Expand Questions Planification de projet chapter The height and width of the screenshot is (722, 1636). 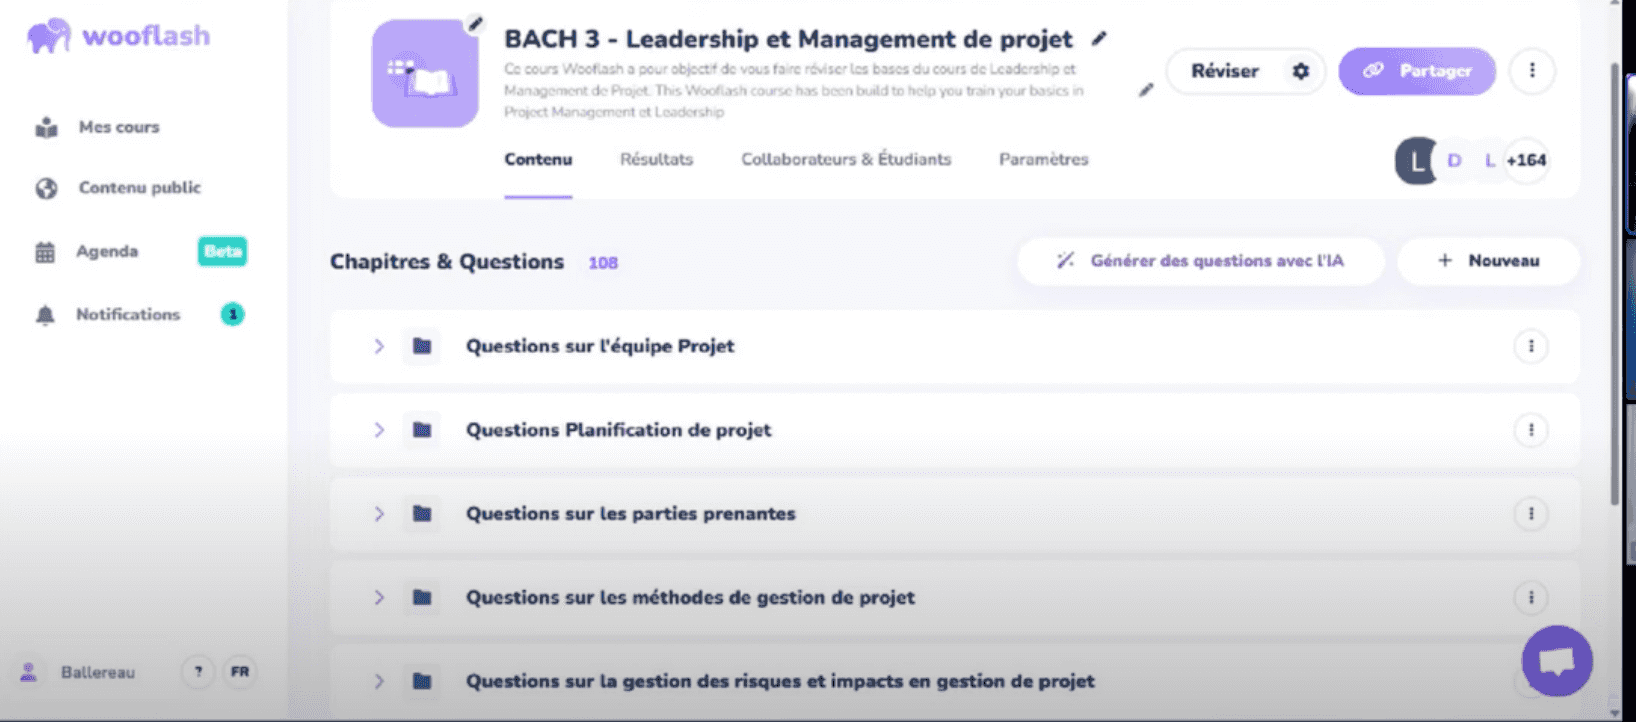pyautogui.click(x=379, y=430)
